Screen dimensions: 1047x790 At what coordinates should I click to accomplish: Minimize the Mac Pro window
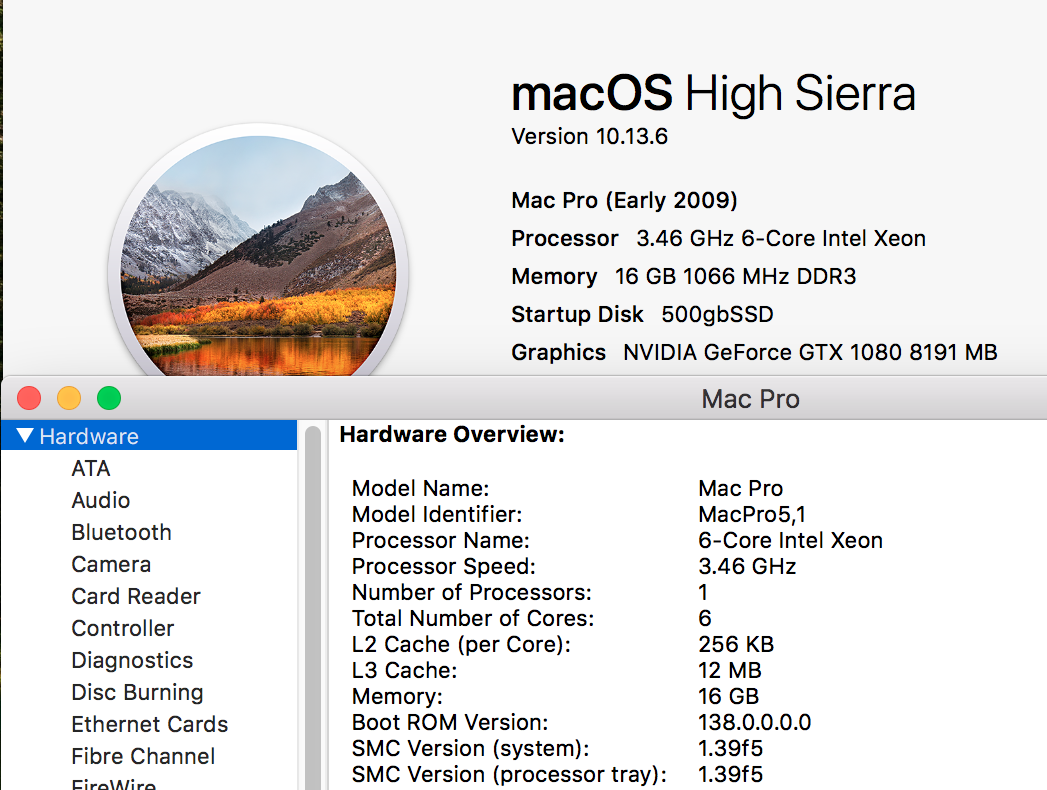coord(69,398)
